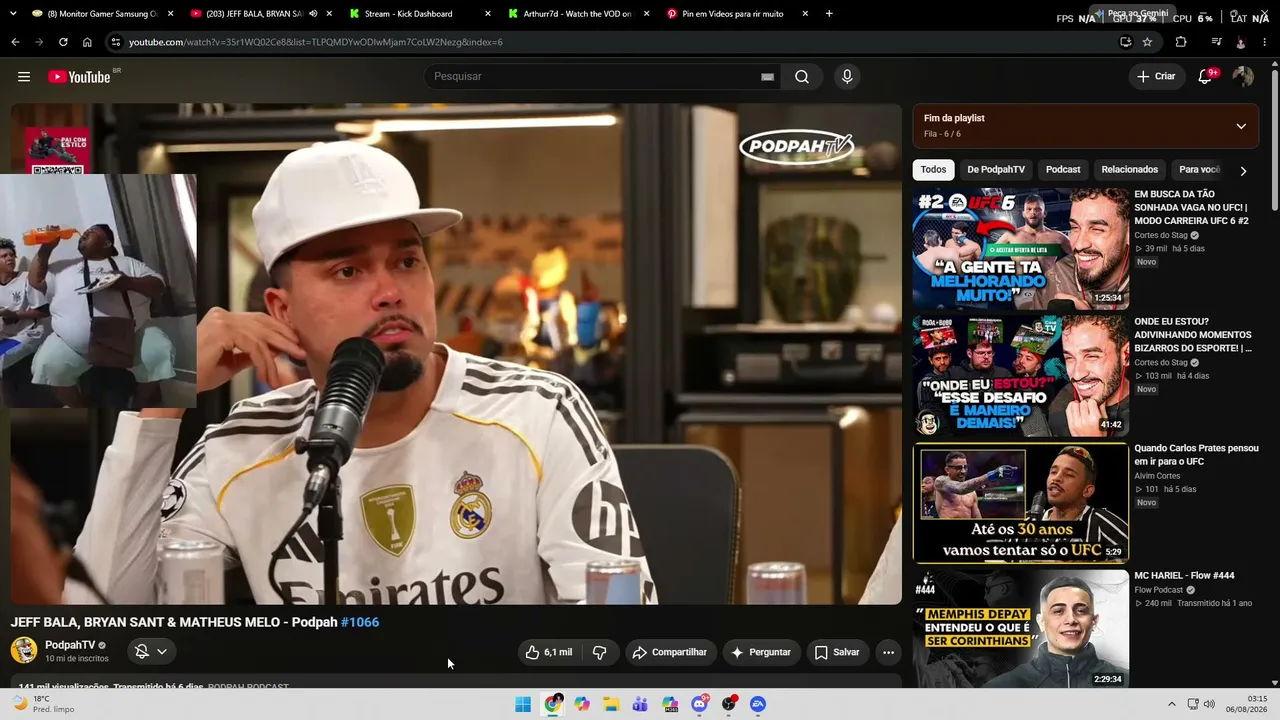Image resolution: width=1280 pixels, height=720 pixels.
Task: Open Copilot from the taskbar
Action: coord(582,704)
